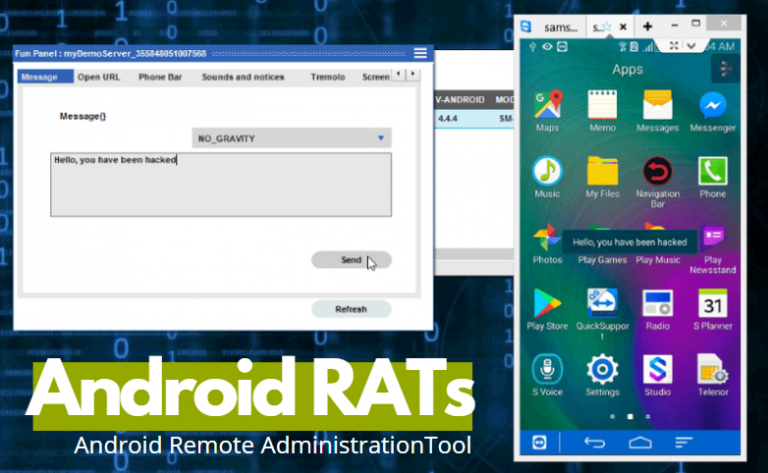Screen dimensions: 768x473
Task: Launch the Play Store app
Action: [547, 303]
